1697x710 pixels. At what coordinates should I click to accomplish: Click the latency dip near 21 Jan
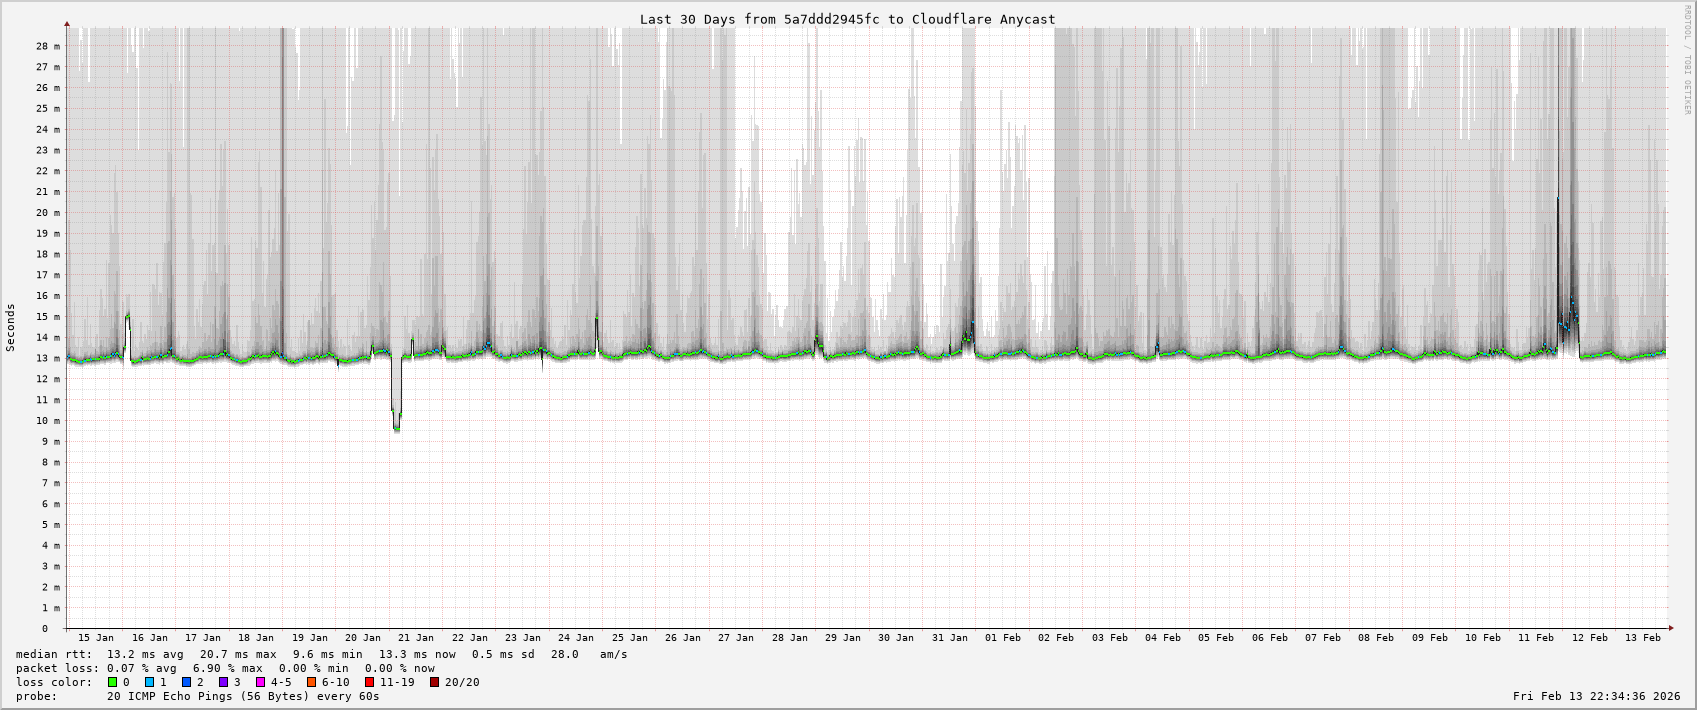(x=397, y=425)
